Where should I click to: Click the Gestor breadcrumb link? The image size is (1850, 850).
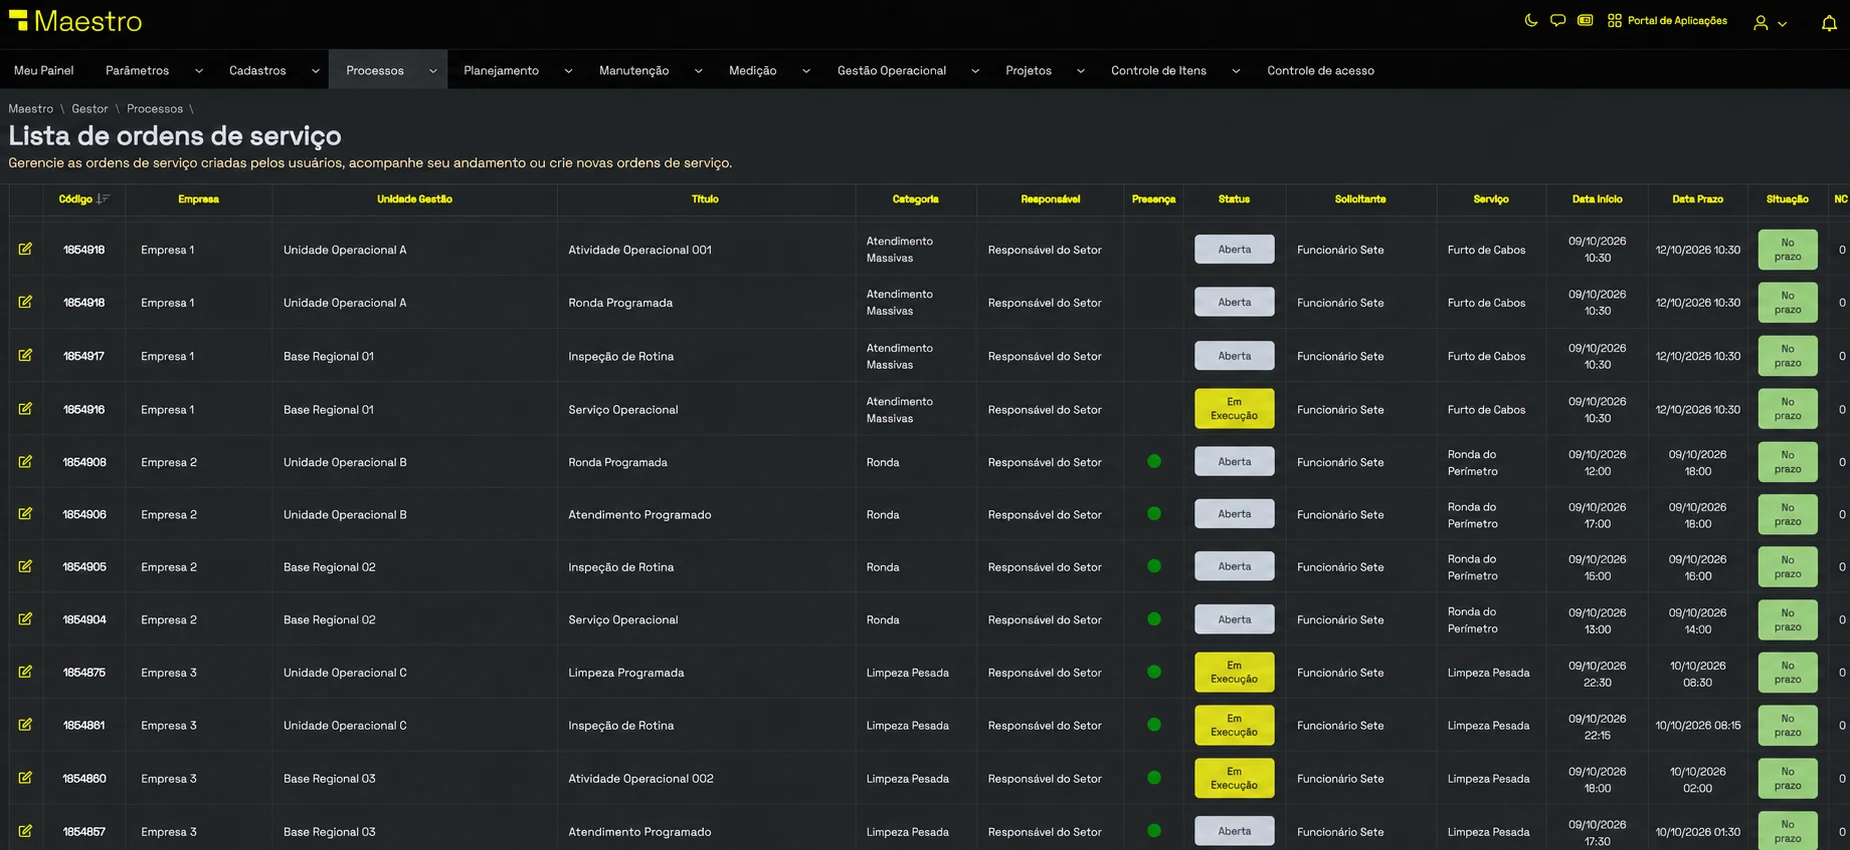pyautogui.click(x=89, y=108)
